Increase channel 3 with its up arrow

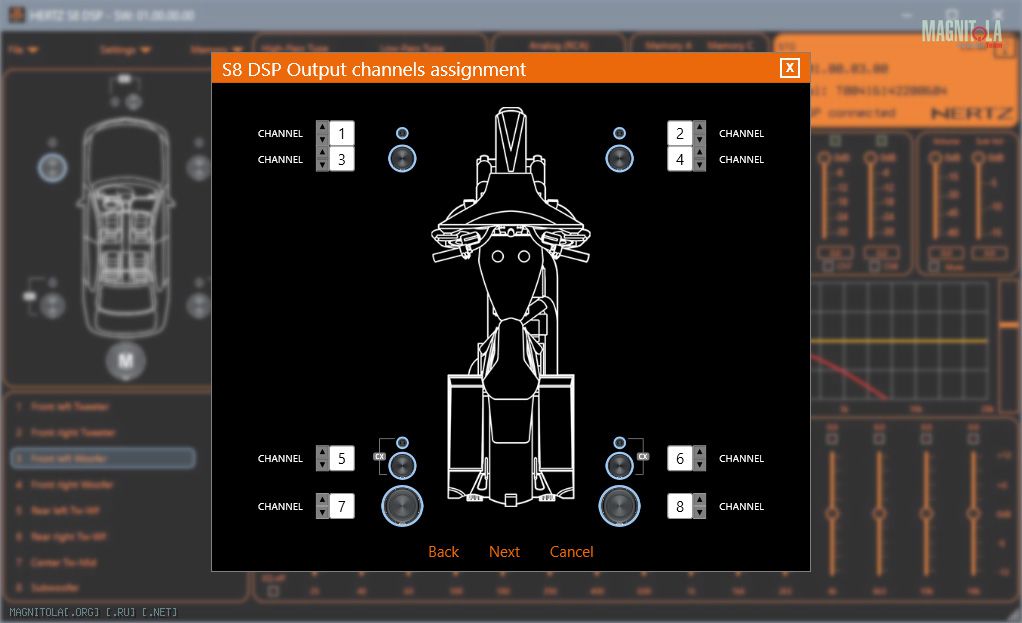322,152
